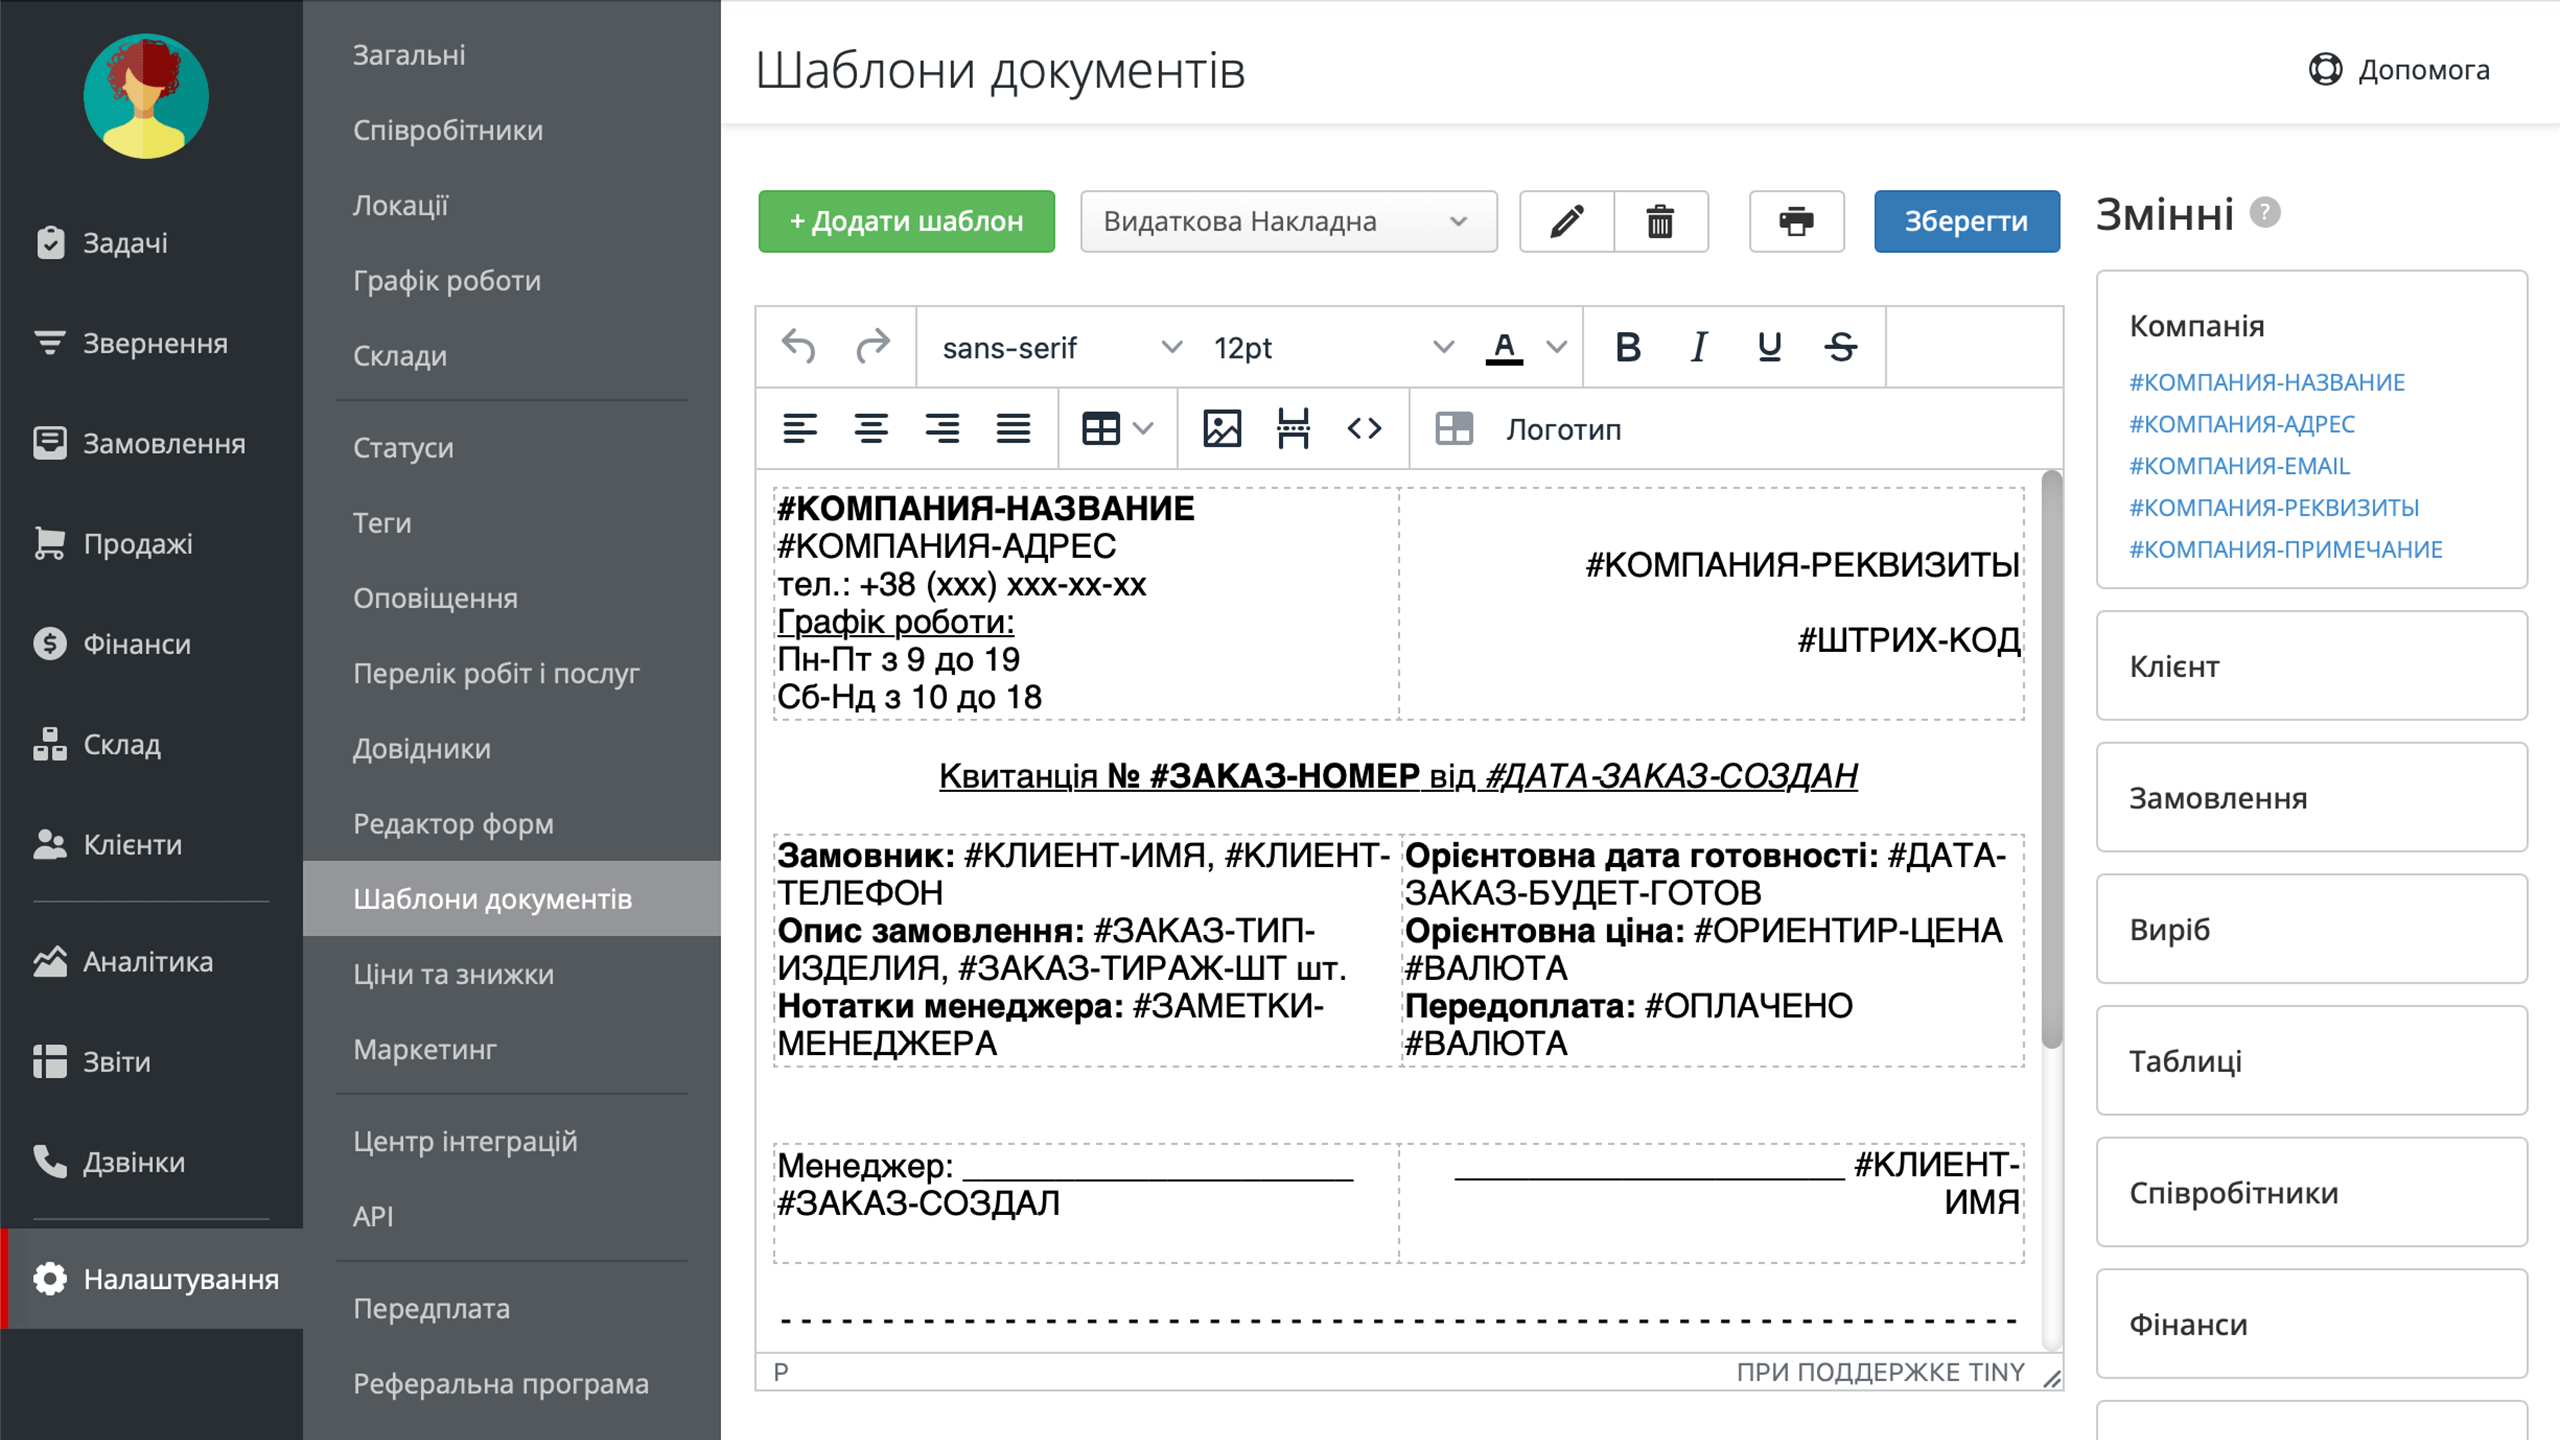Click the redo arrow in editor toolbar
The image size is (2560, 1440).
click(x=873, y=347)
